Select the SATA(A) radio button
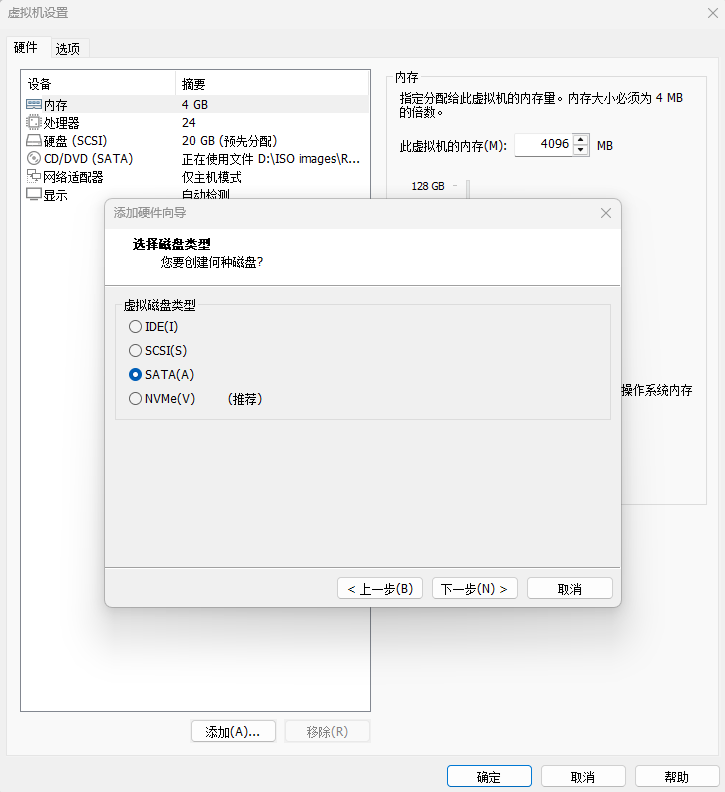This screenshot has height=792, width=725. (x=136, y=374)
